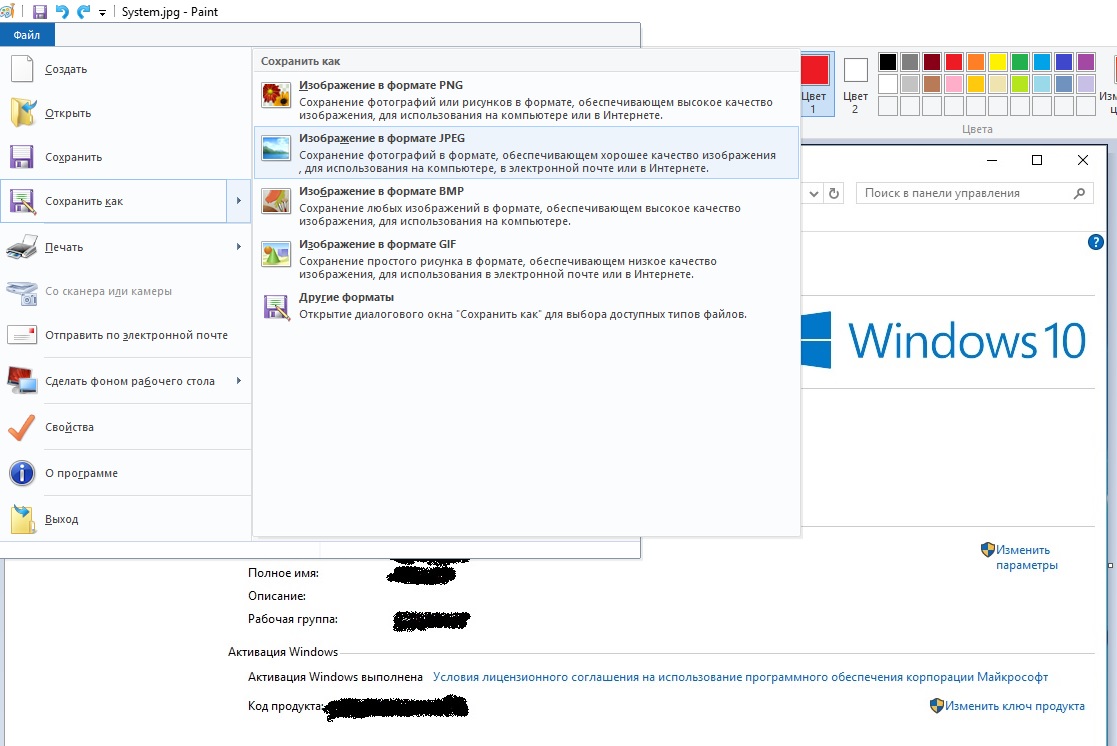Expand the Сохранить как submenu arrow
The image size is (1117, 746).
[x=239, y=201]
